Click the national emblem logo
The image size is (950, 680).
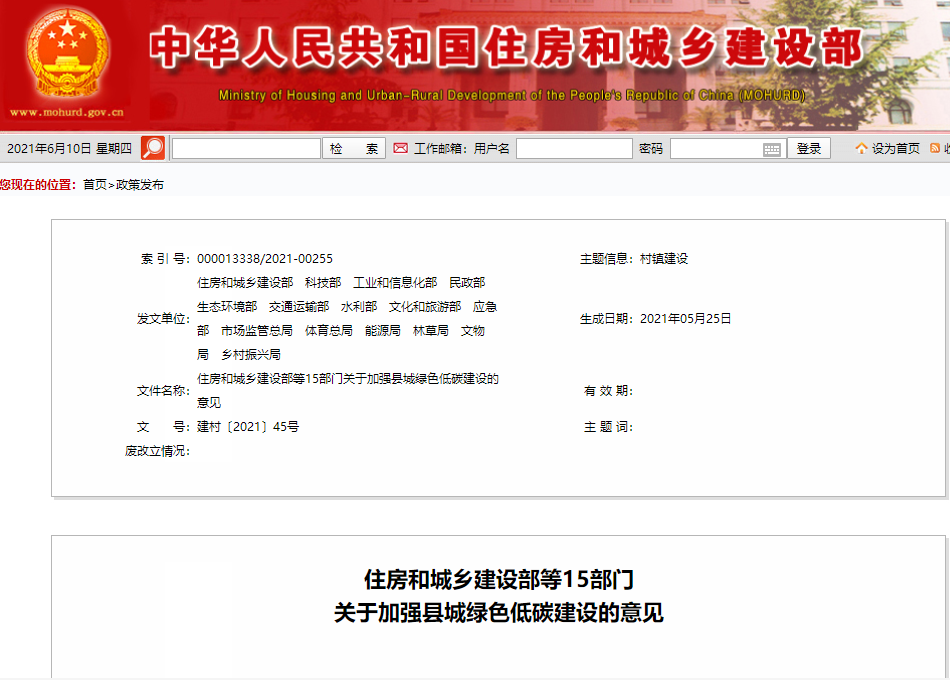click(67, 52)
